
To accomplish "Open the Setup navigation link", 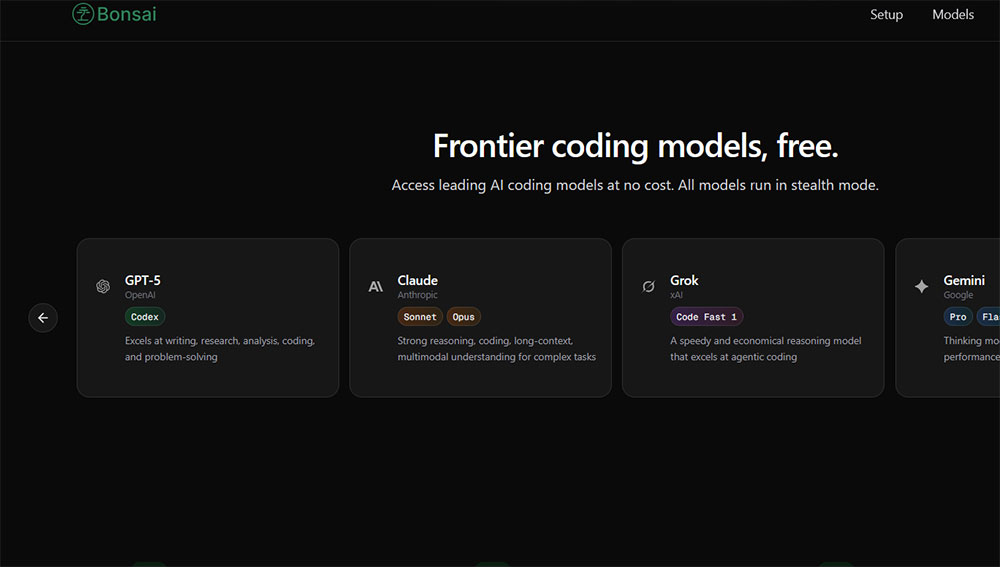I will coord(886,15).
